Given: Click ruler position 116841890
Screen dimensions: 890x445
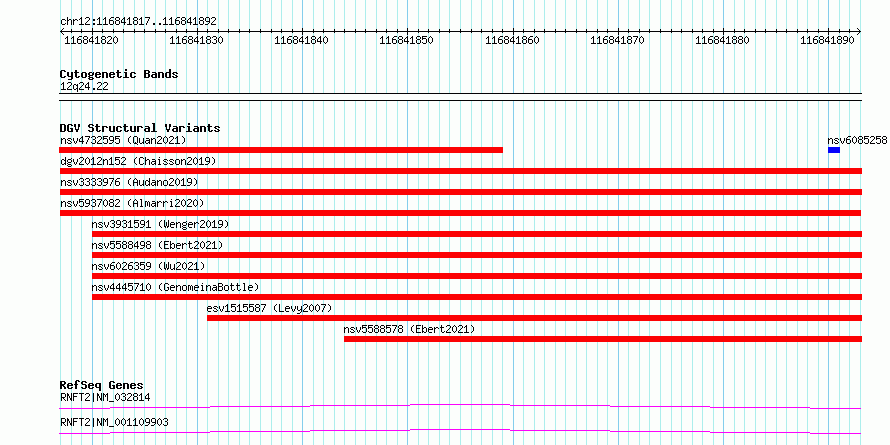Looking at the screenshot, I should 828,40.
